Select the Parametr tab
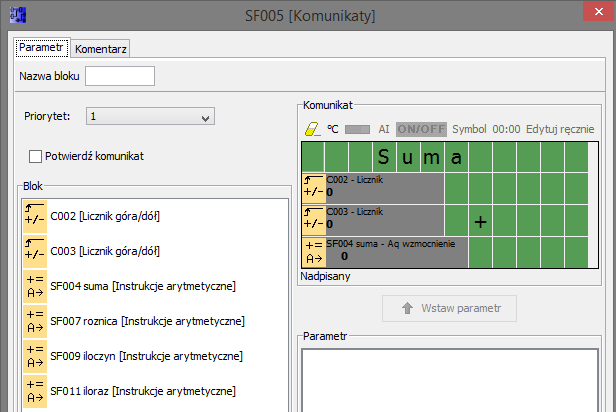Screen dimensions: 616x412 click(x=41, y=47)
